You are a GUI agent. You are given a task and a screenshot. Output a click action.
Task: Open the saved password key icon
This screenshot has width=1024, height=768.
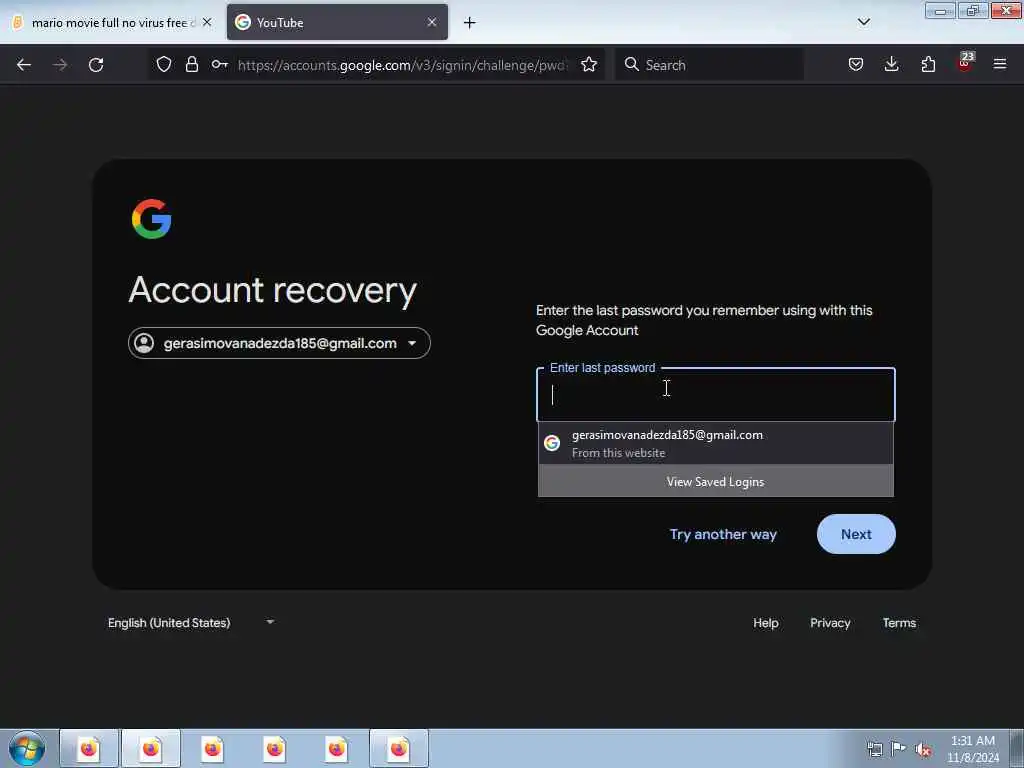coord(219,64)
